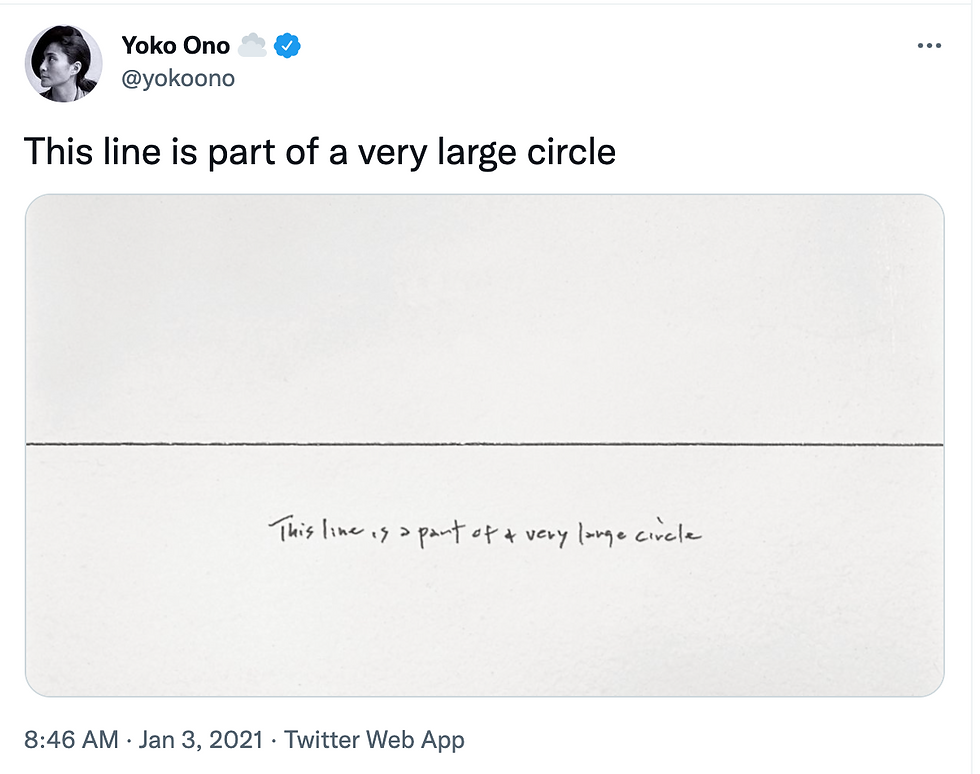Click the handwritten word 'circle' in the image
Image resolution: width=980 pixels, height=774 pixels.
pyautogui.click(x=669, y=532)
